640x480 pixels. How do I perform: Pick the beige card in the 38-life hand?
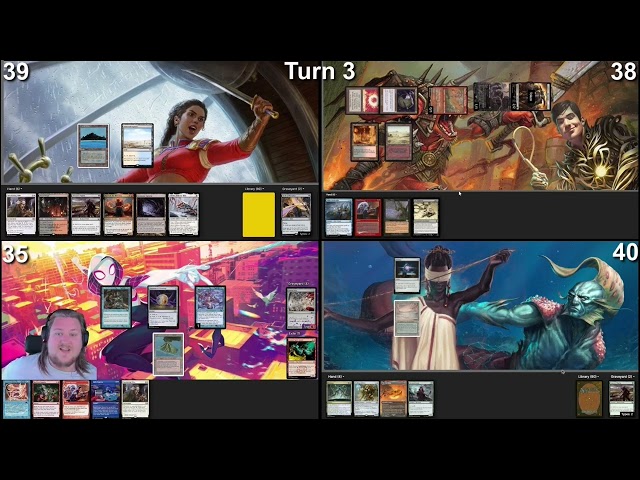(426, 217)
